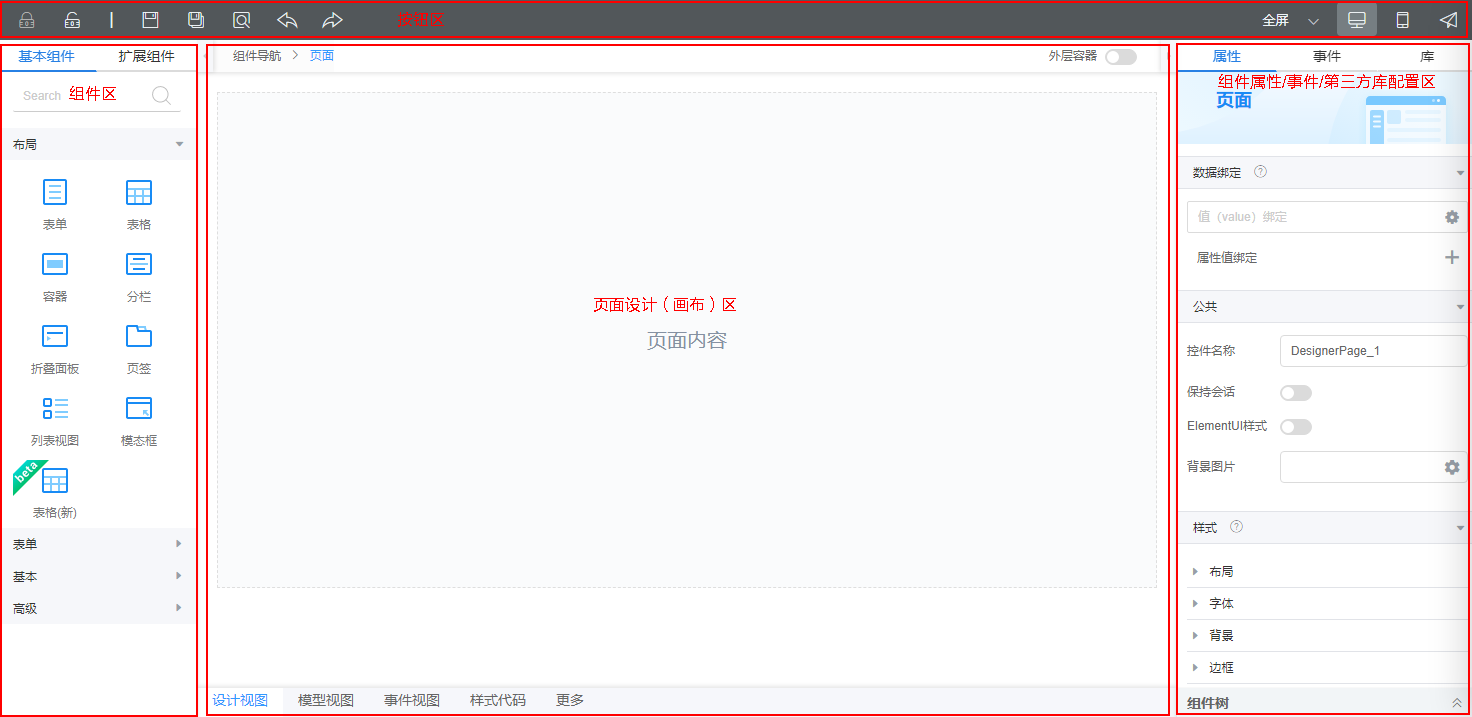Image resolution: width=1472 pixels, height=717 pixels.
Task: Select the 容器 container component icon
Action: pos(55,264)
